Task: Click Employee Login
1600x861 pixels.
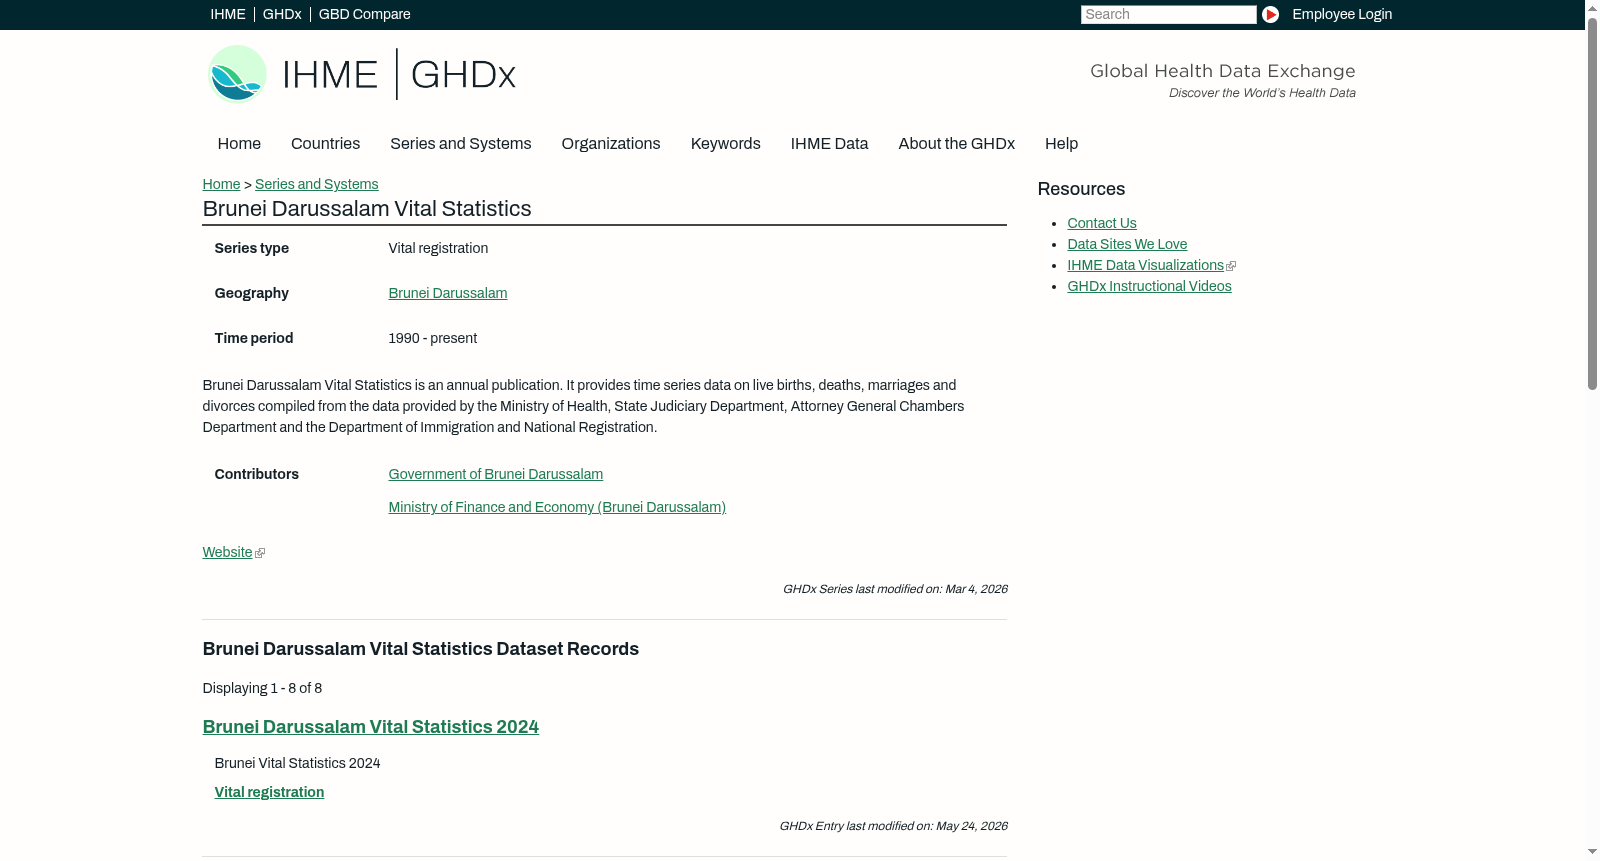Action: tap(1342, 14)
